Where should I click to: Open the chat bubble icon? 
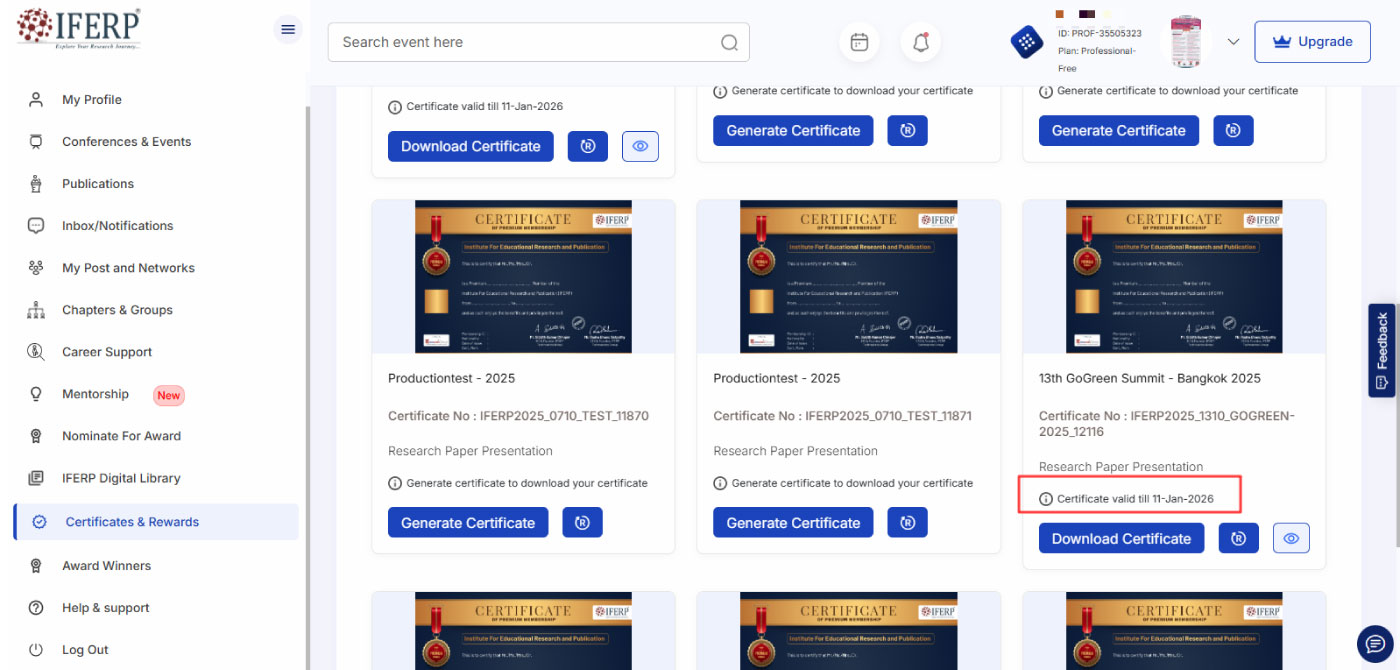(1374, 643)
